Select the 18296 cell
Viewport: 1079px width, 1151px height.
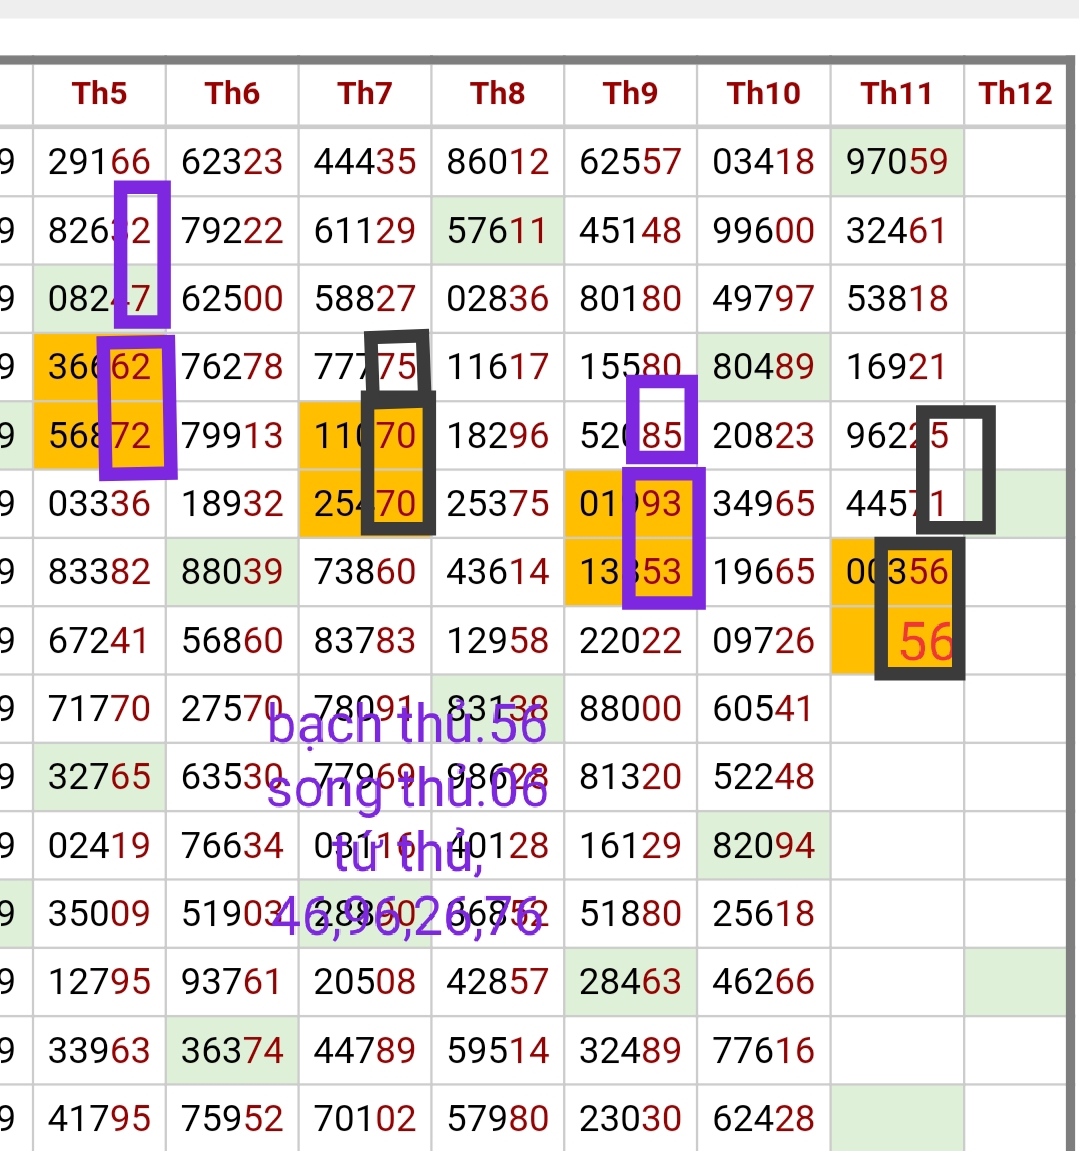[498, 436]
